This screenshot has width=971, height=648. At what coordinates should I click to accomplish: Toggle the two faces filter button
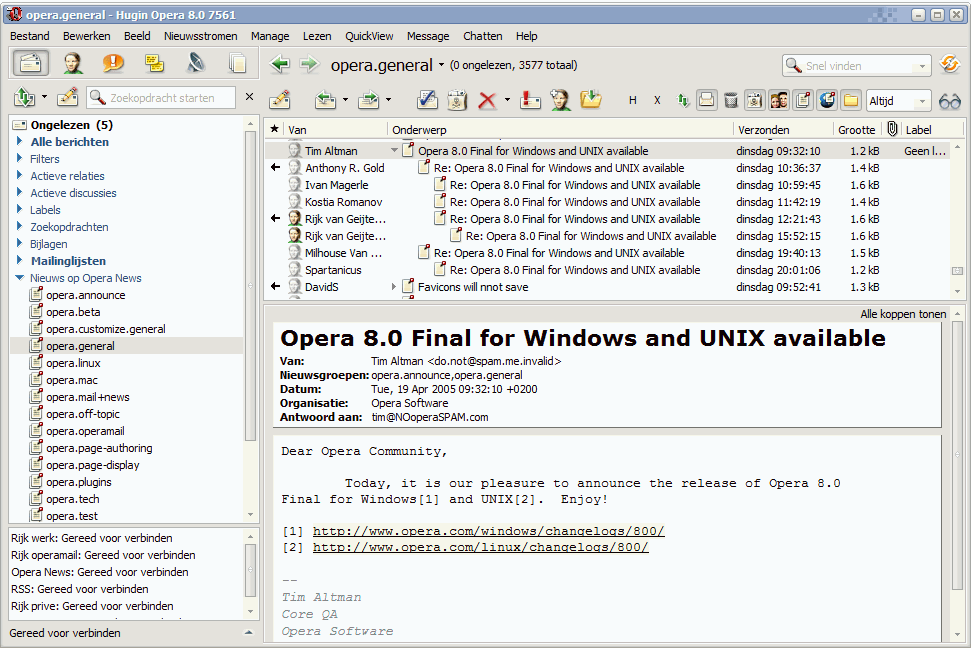[x=779, y=100]
